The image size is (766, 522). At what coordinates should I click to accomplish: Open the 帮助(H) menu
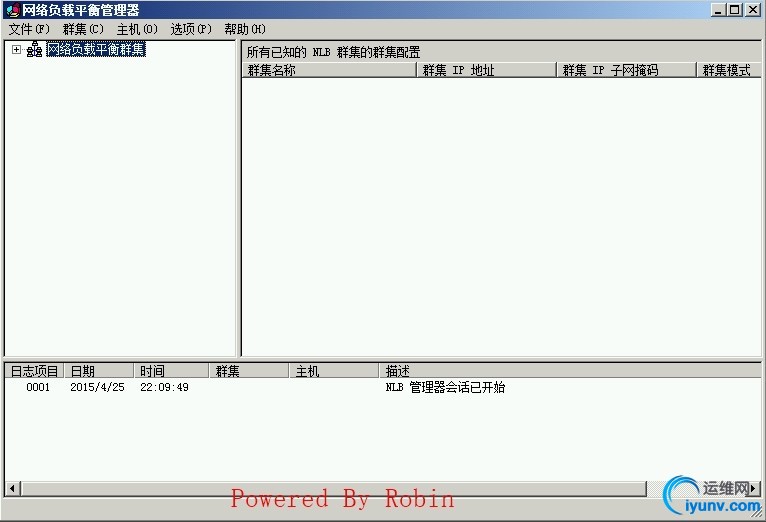click(x=245, y=29)
